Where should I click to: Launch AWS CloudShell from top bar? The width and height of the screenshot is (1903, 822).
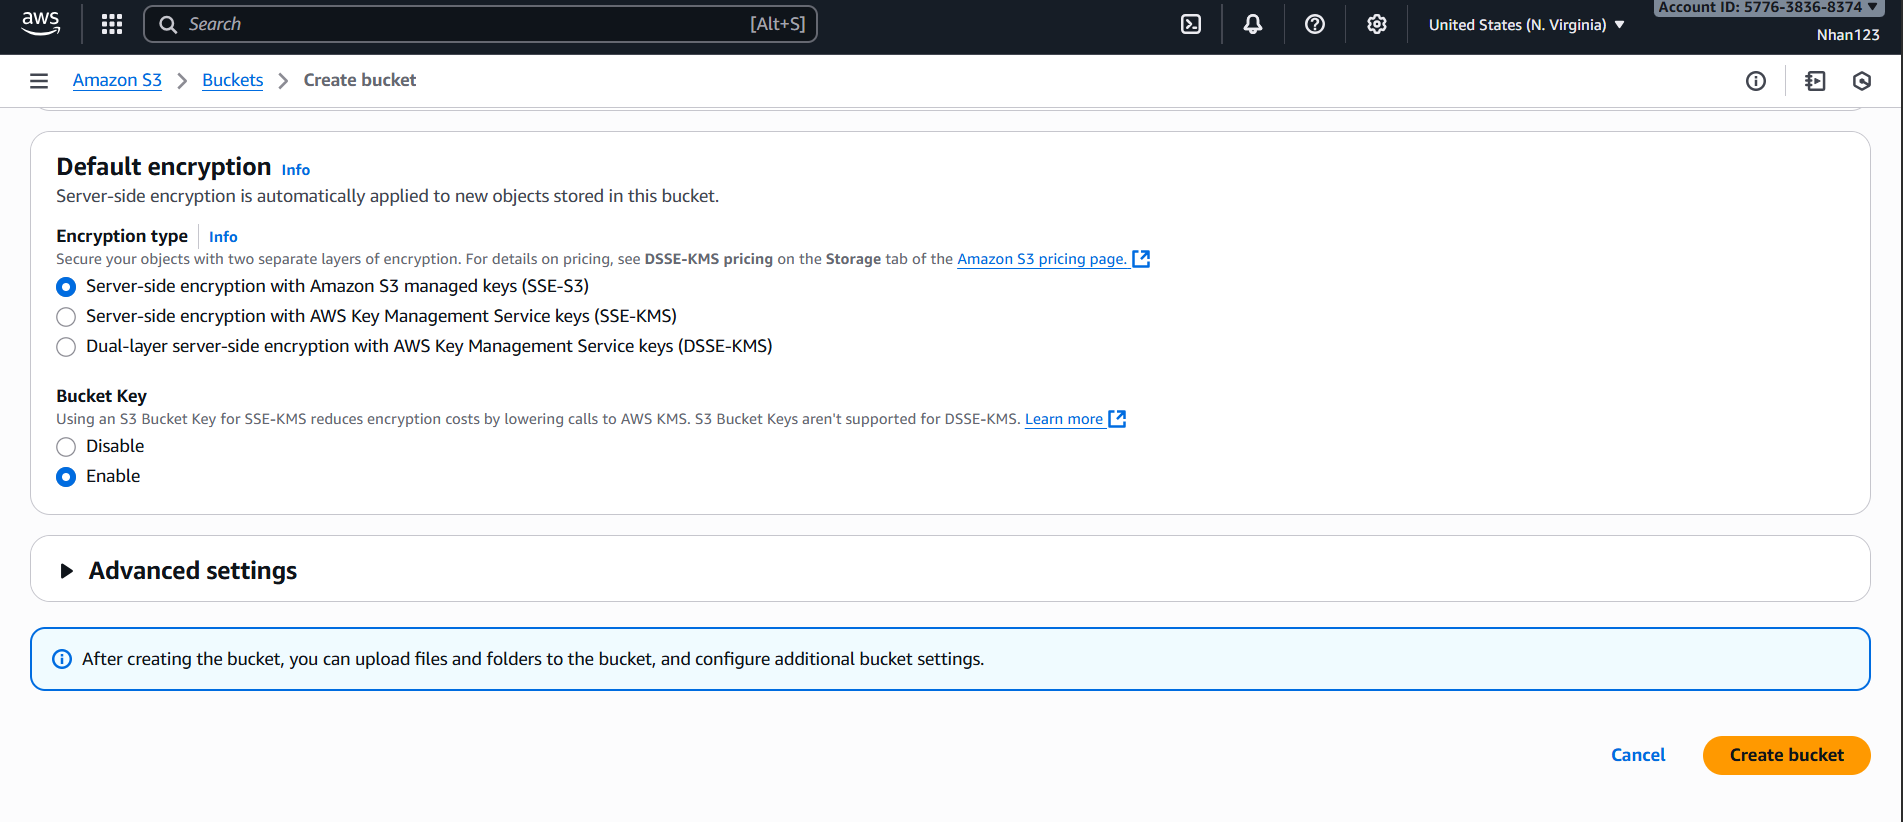coord(1191,24)
